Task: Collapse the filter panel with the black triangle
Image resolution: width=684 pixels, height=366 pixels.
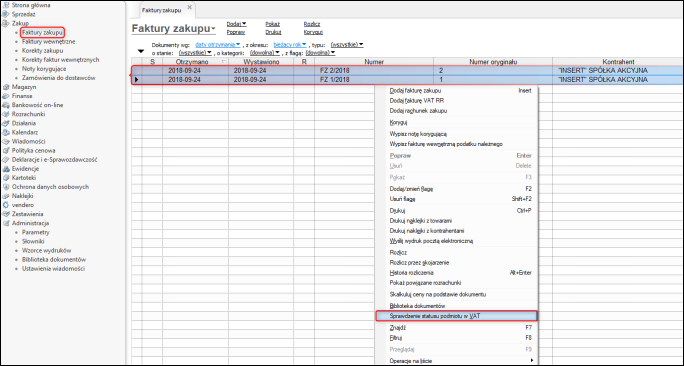Action: 141,51
